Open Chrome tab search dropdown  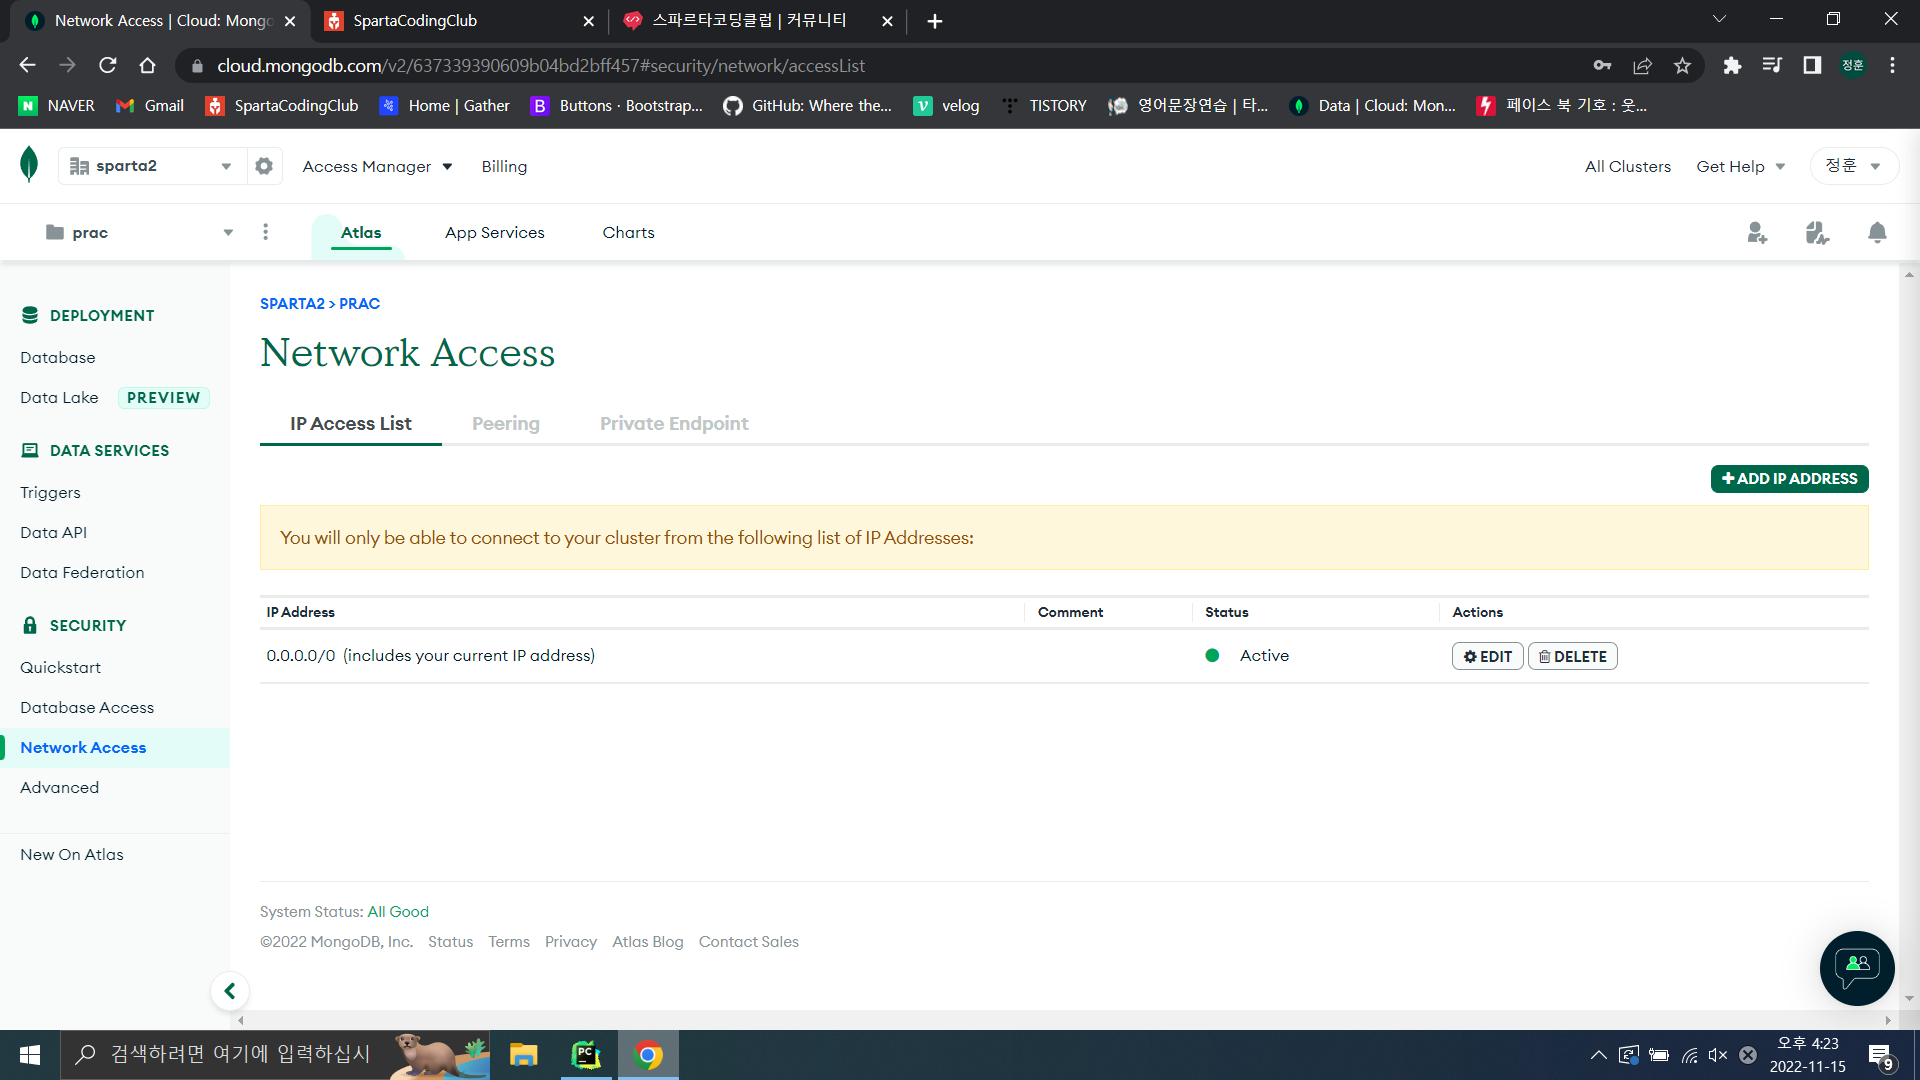[1719, 20]
